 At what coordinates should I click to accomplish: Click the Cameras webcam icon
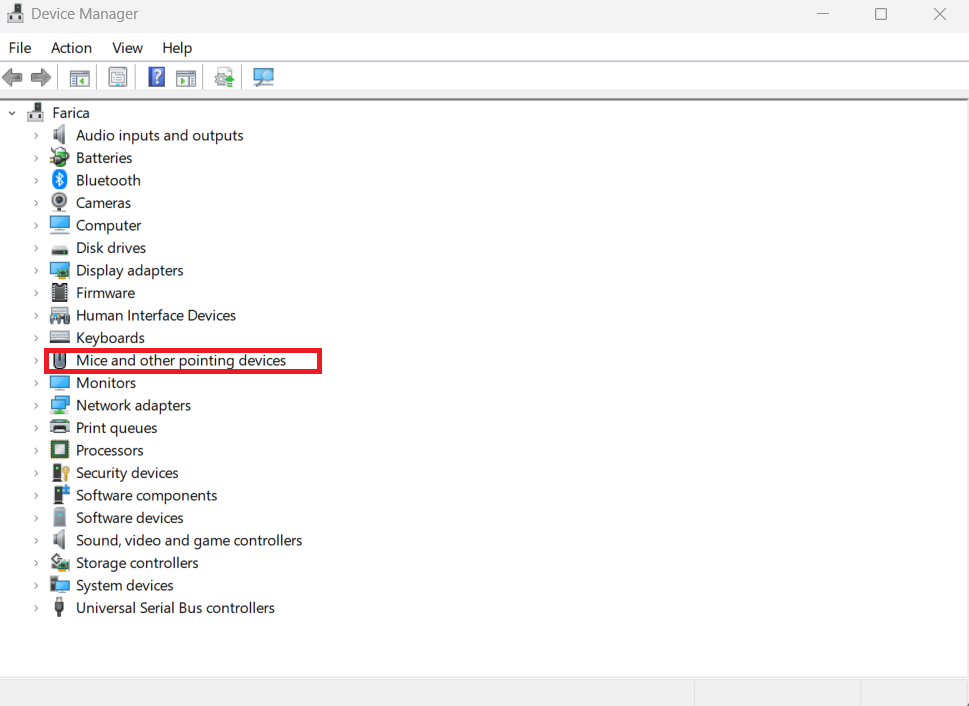[x=60, y=203]
